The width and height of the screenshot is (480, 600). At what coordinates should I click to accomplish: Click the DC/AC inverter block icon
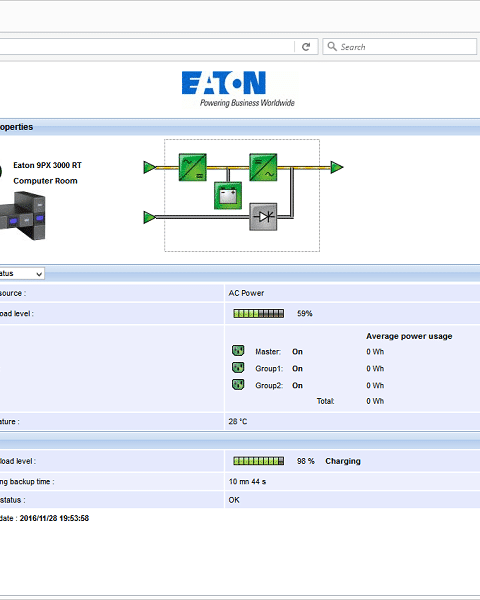[x=263, y=167]
